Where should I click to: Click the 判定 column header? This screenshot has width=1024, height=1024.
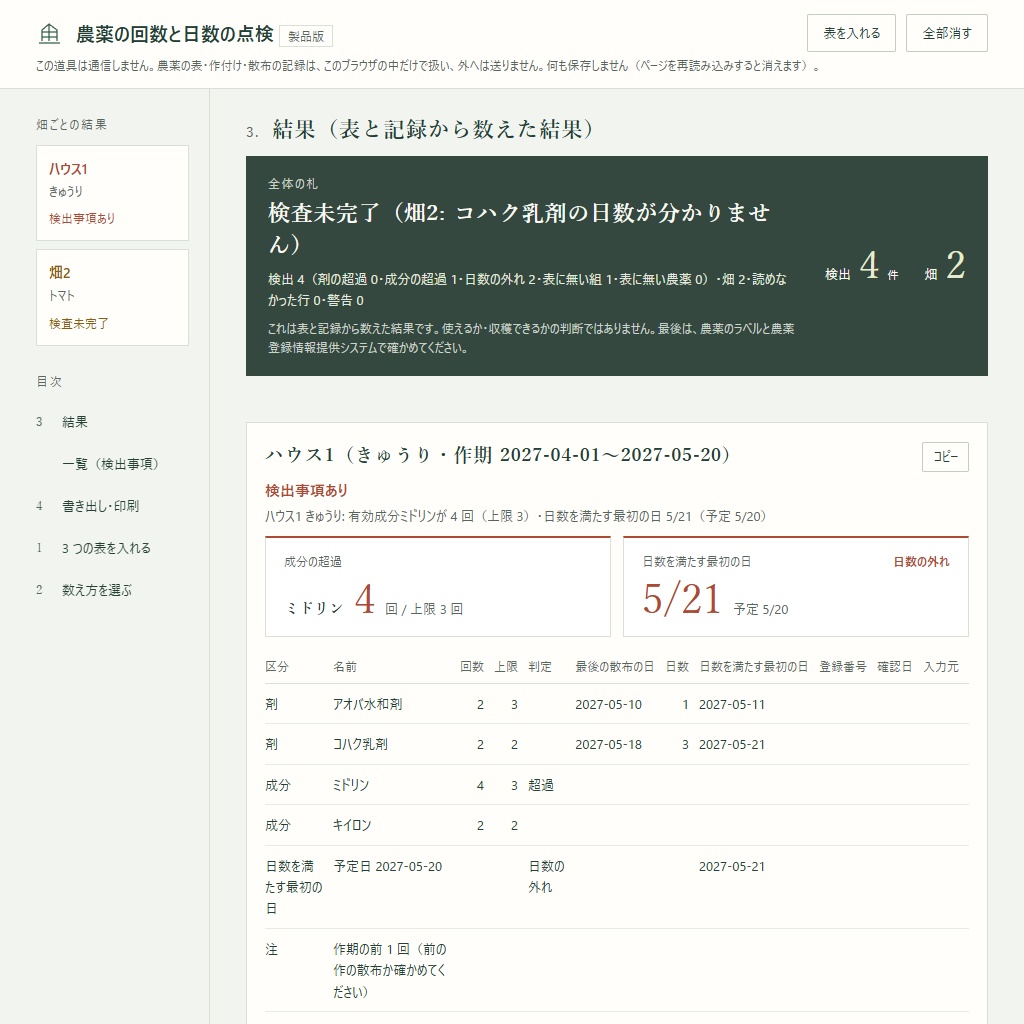click(540, 667)
